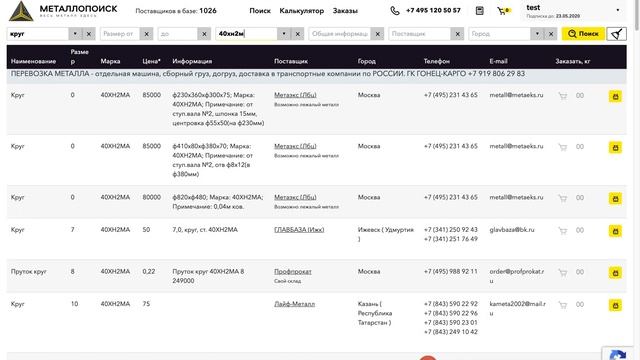
Task: Clear the 40хн2м grade filter
Action: (298, 34)
